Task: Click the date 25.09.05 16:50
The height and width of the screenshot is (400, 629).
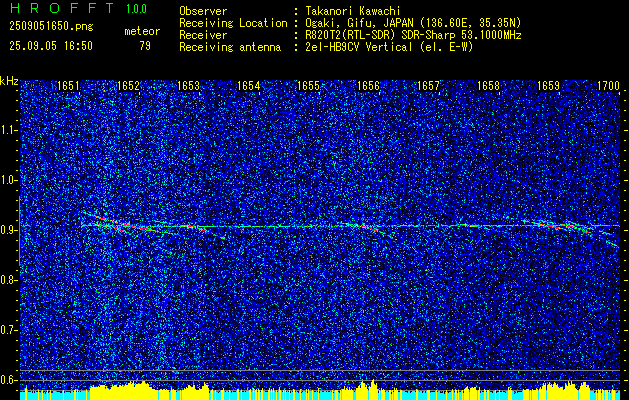Action: click(51, 46)
